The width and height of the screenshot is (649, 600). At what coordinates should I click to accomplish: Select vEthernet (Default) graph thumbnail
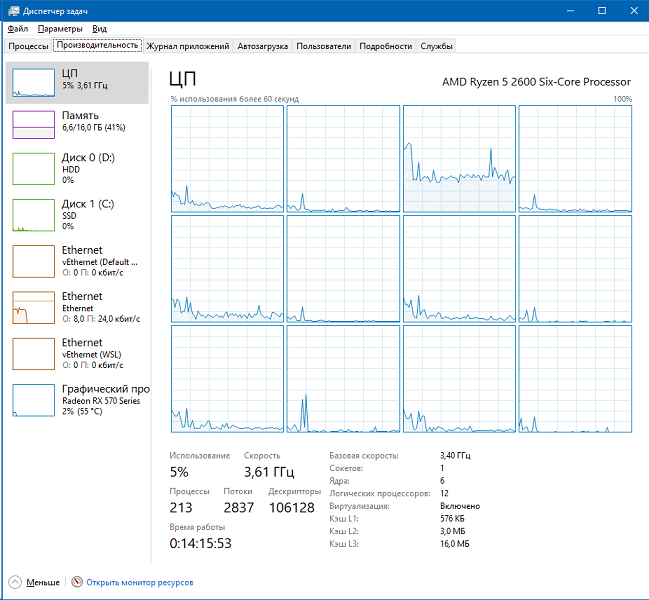34,262
